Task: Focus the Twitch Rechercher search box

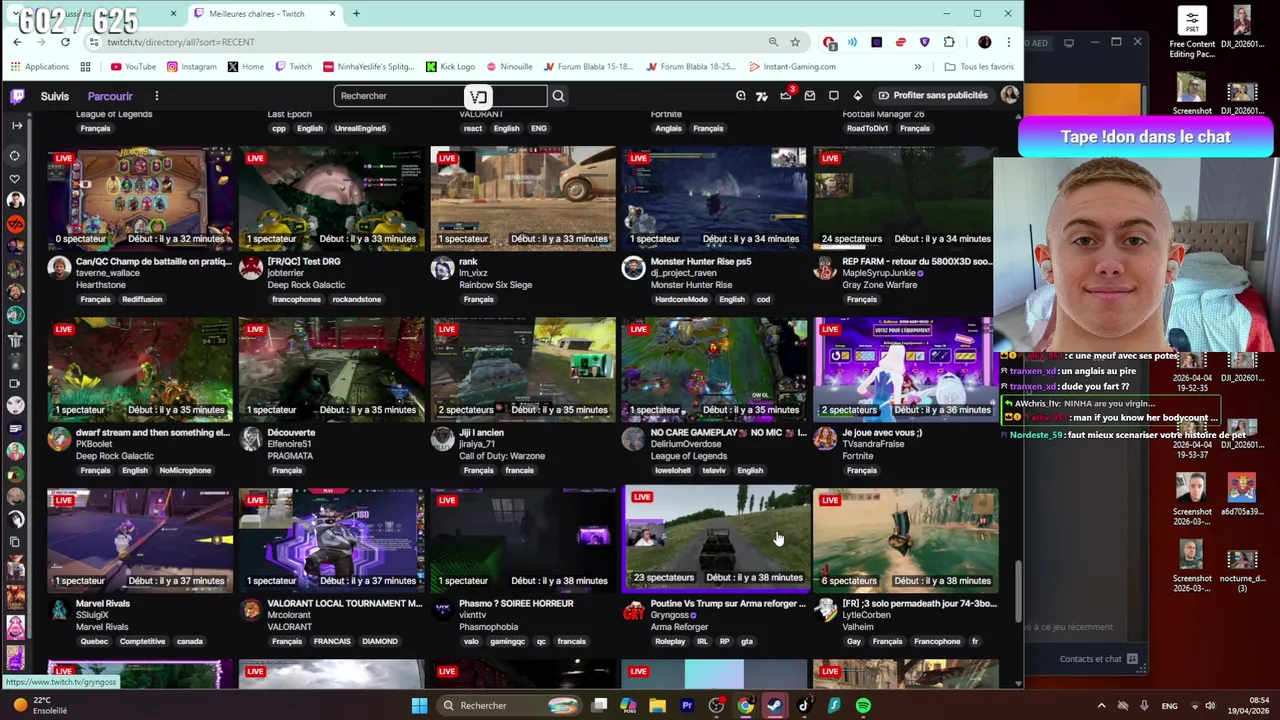Action: tap(440, 96)
